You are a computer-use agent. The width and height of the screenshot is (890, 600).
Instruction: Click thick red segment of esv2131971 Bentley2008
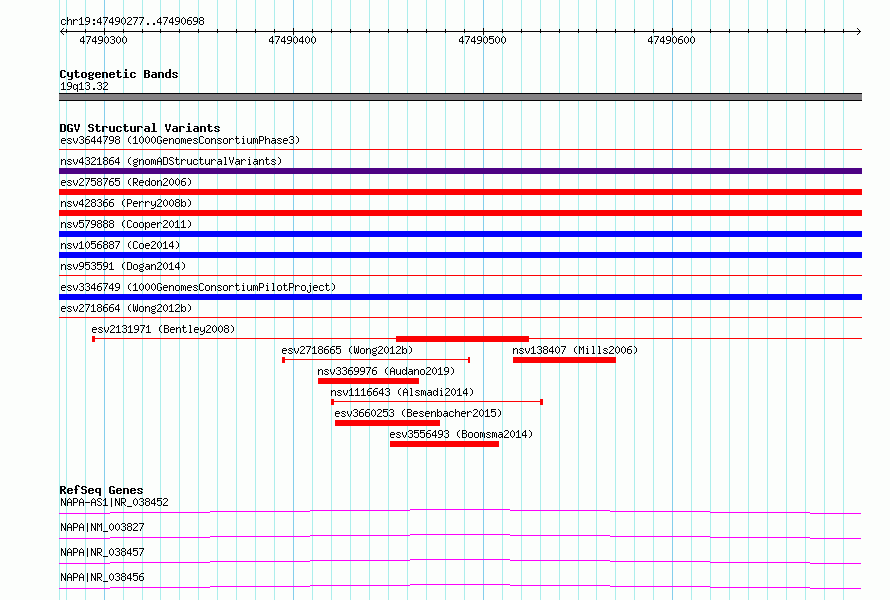[x=463, y=339]
